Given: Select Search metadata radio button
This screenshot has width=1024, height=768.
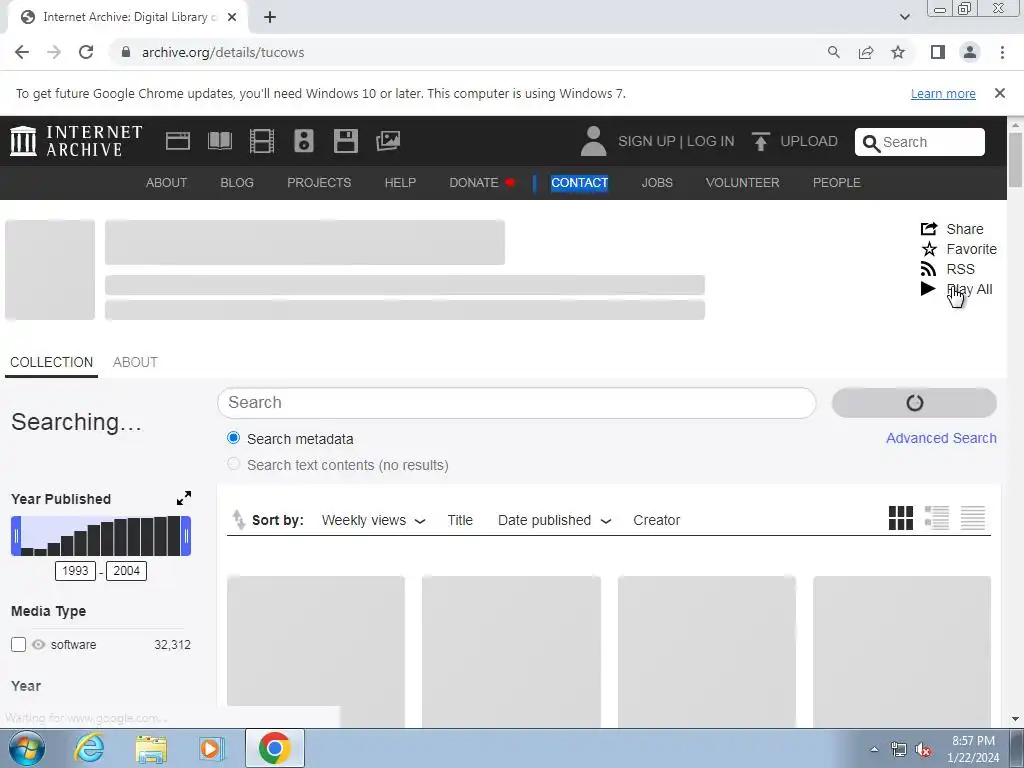Looking at the screenshot, I should click(x=233, y=438).
